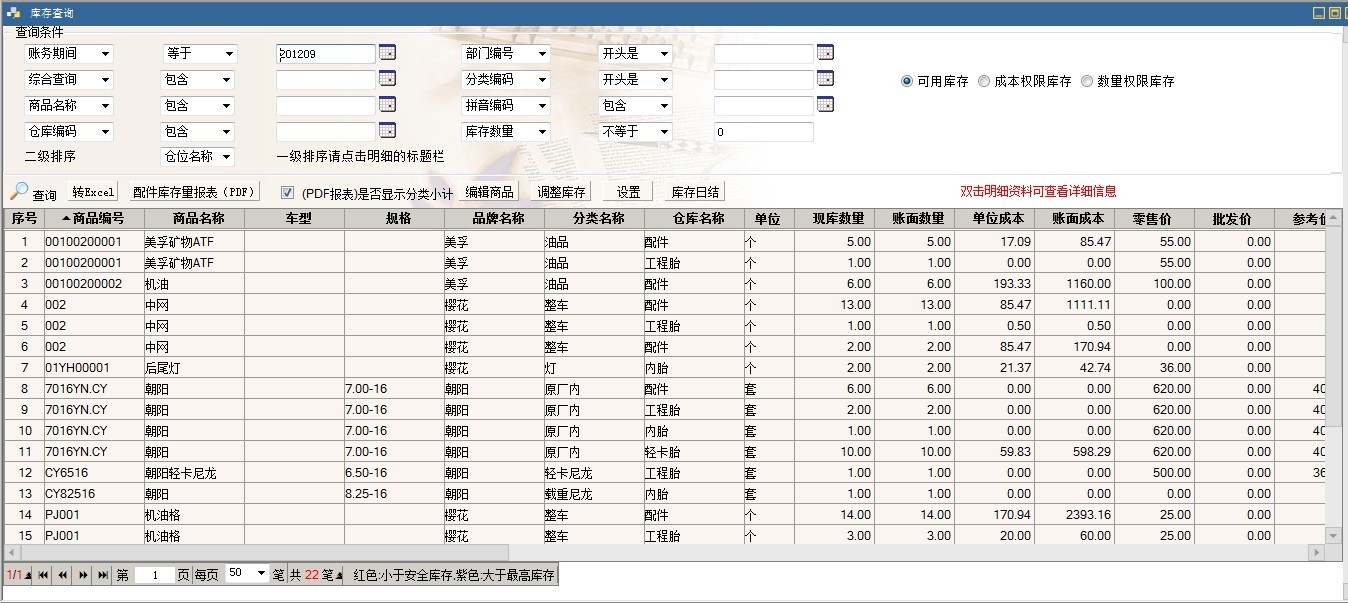Open the 二级排序 仓位名称 dropdown
This screenshot has width=1348, height=603.
point(226,157)
